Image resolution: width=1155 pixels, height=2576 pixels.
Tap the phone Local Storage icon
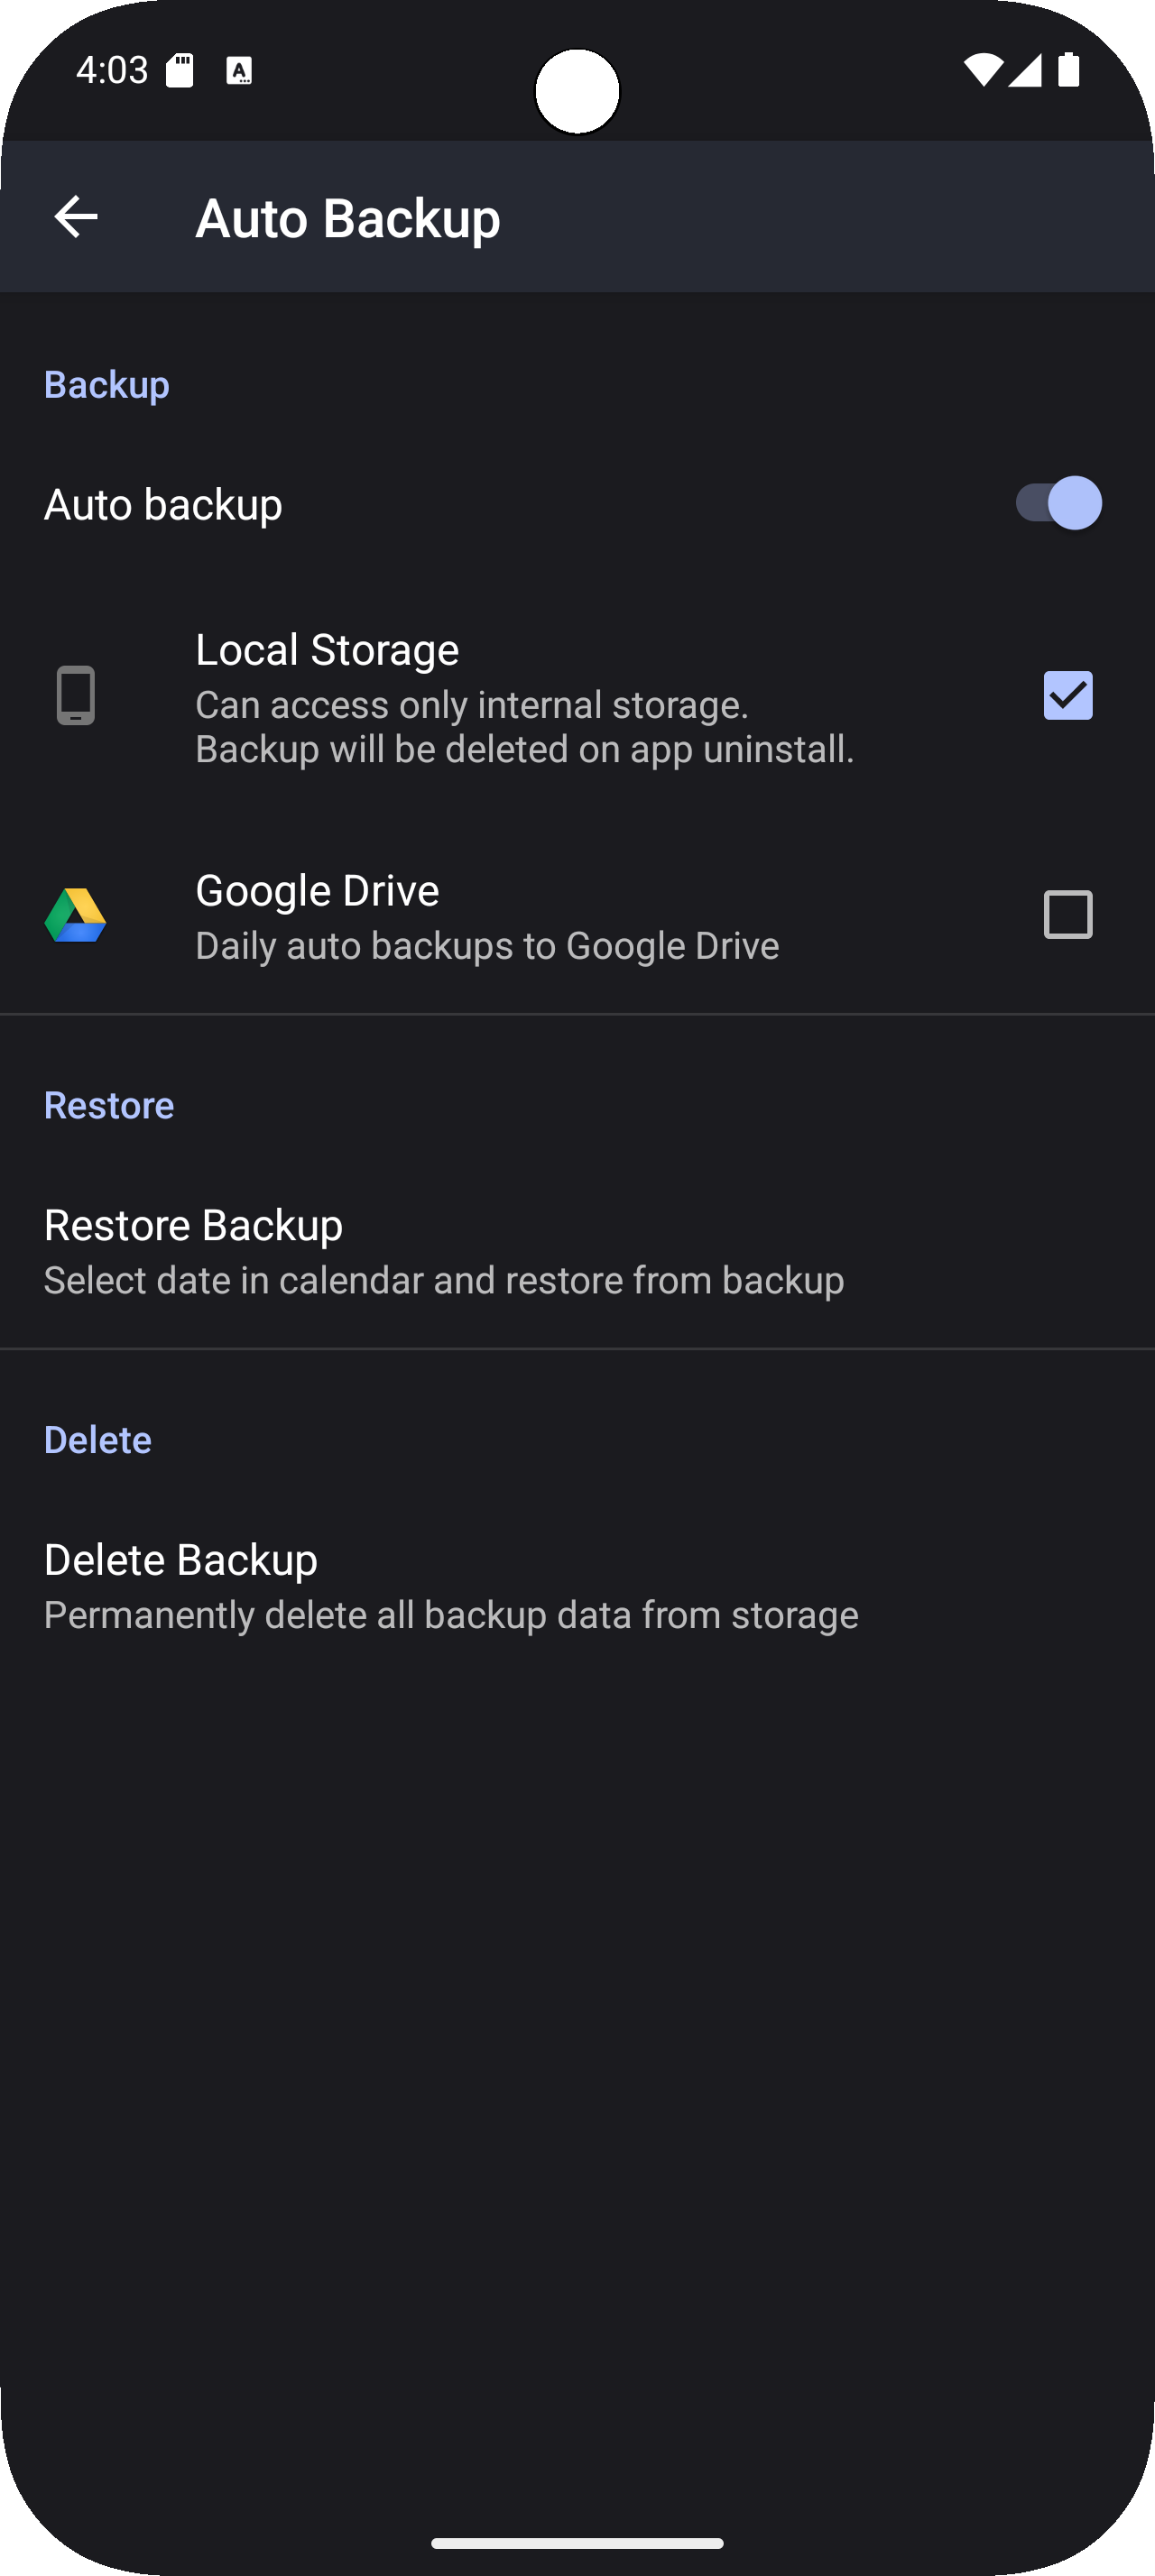pyautogui.click(x=75, y=695)
